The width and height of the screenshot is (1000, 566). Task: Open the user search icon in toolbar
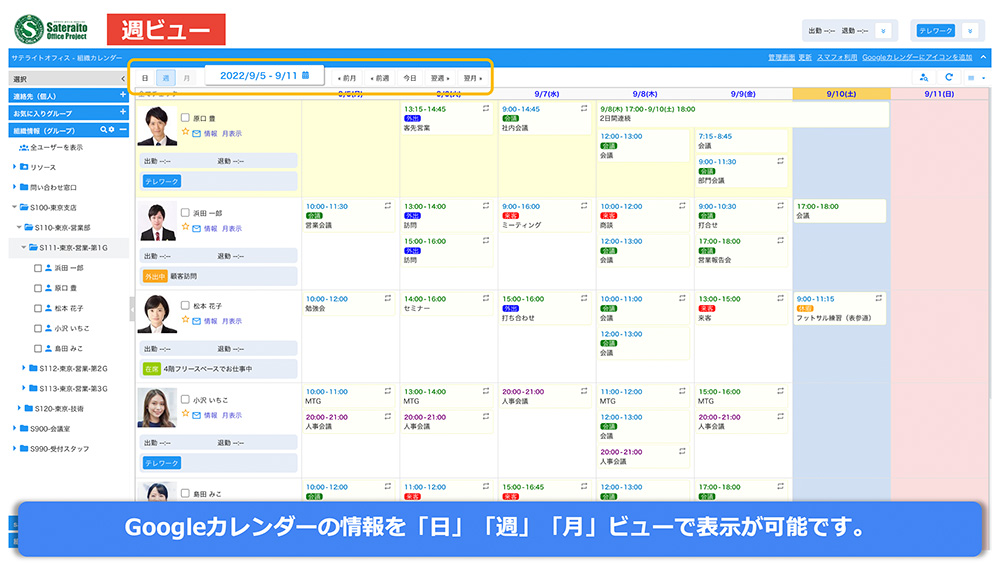[x=923, y=77]
